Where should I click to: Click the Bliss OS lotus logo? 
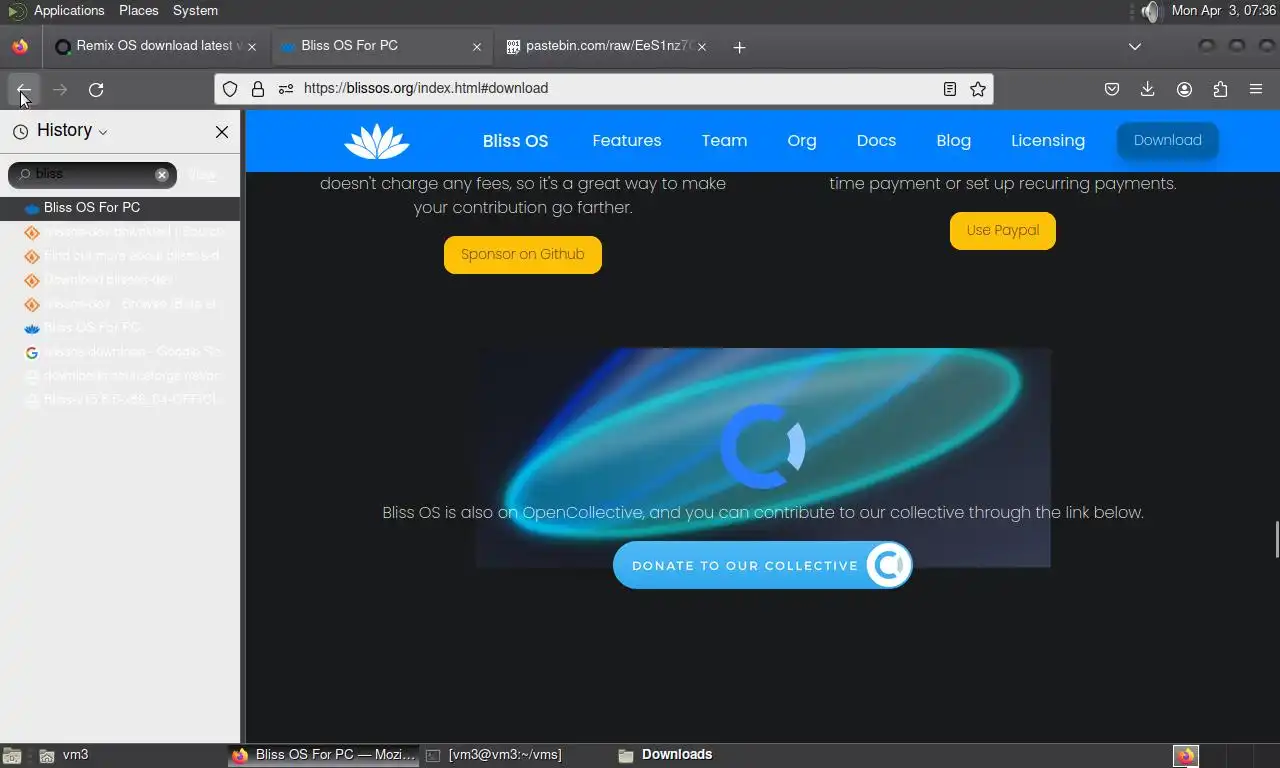pyautogui.click(x=377, y=141)
